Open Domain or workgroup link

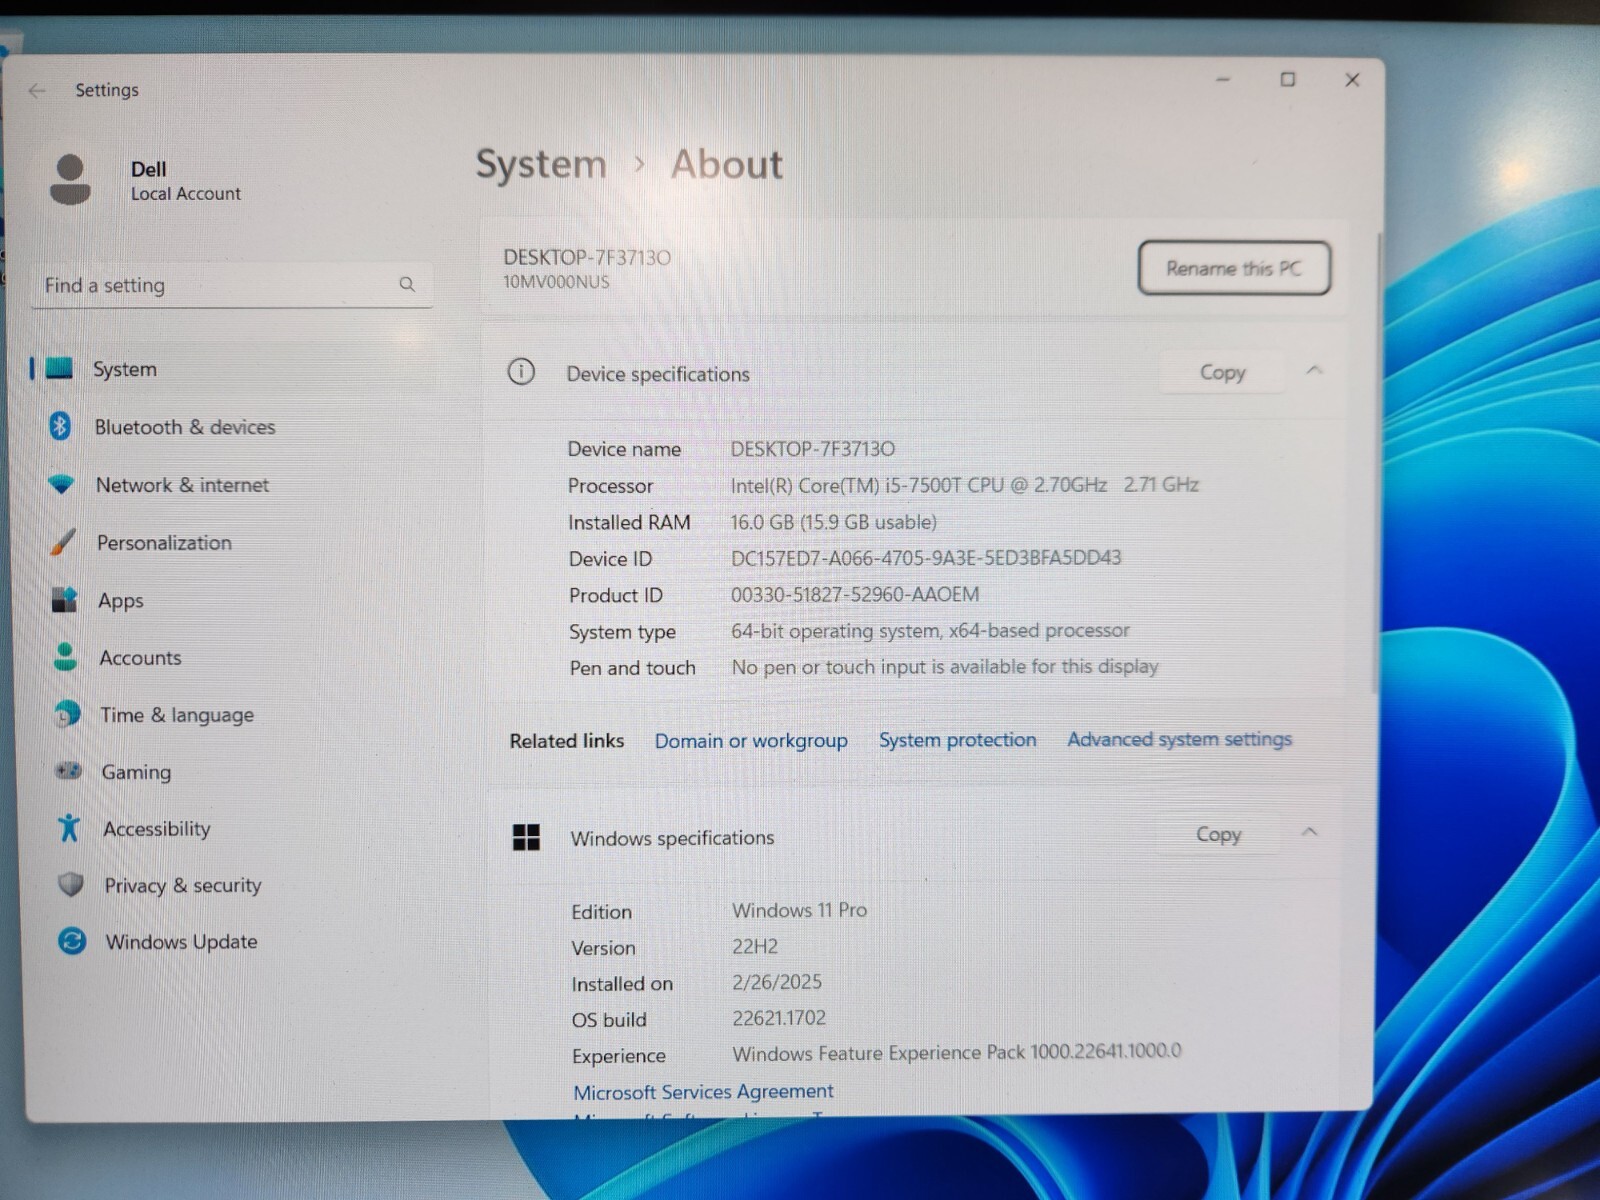tap(751, 741)
